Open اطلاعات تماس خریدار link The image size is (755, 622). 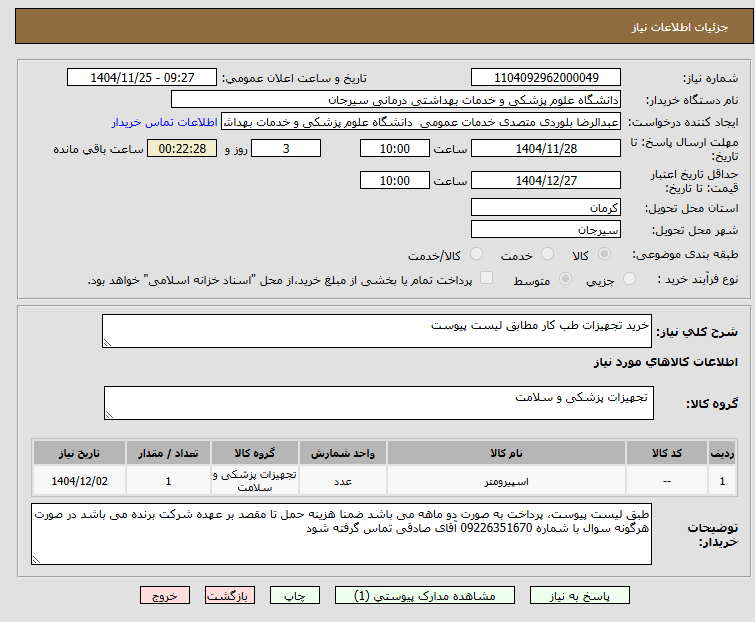(165, 122)
